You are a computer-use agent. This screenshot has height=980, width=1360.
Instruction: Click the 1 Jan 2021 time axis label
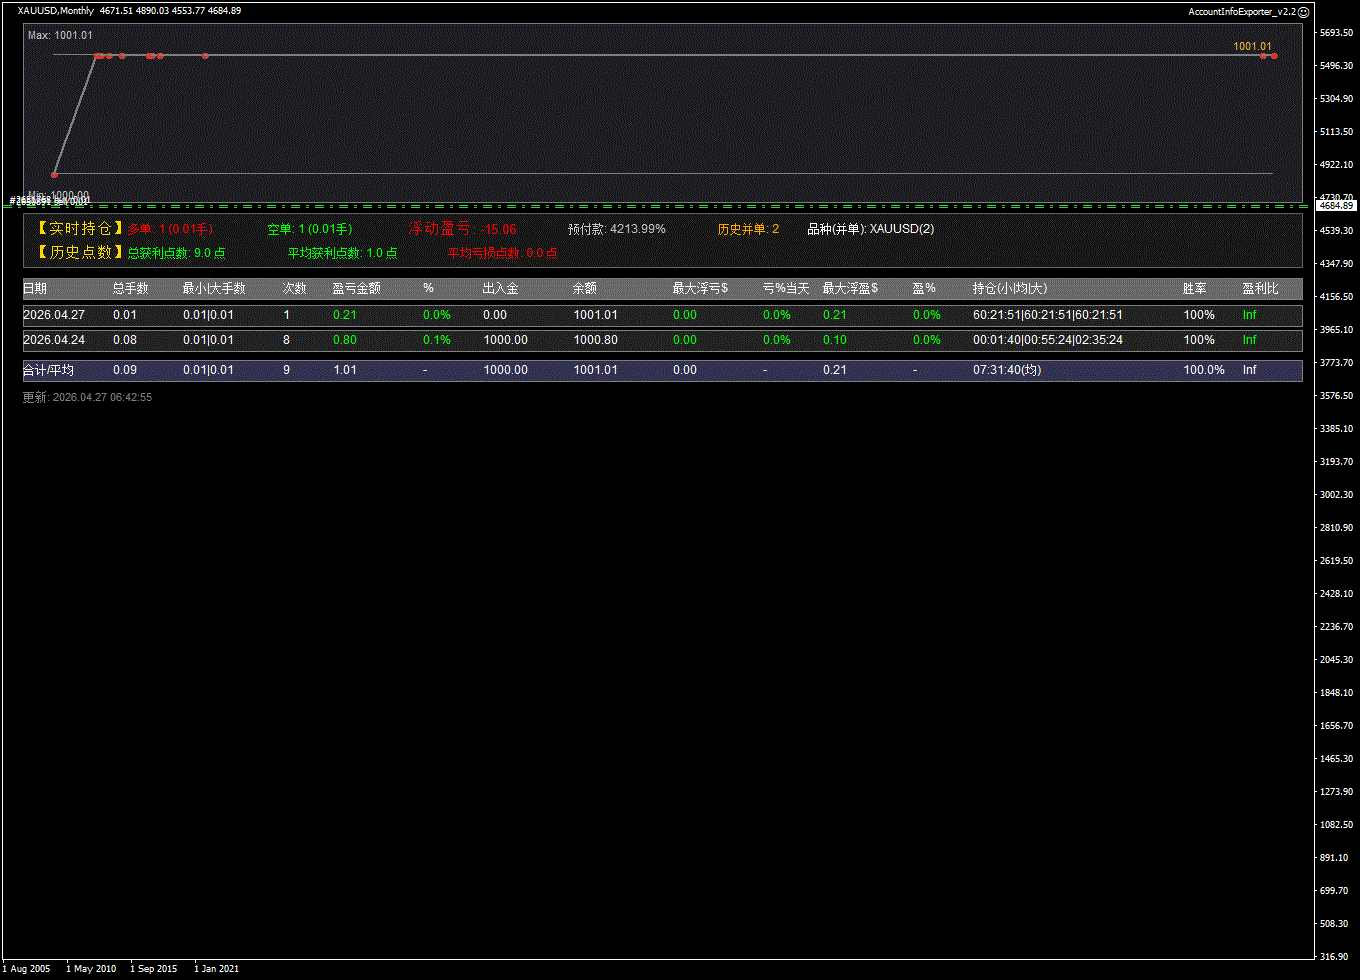216,968
